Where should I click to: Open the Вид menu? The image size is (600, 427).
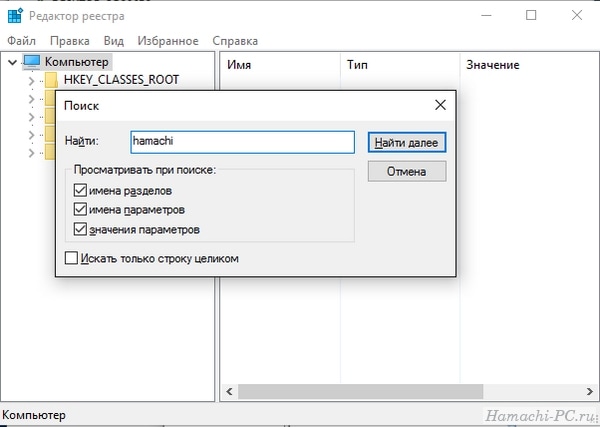(114, 41)
